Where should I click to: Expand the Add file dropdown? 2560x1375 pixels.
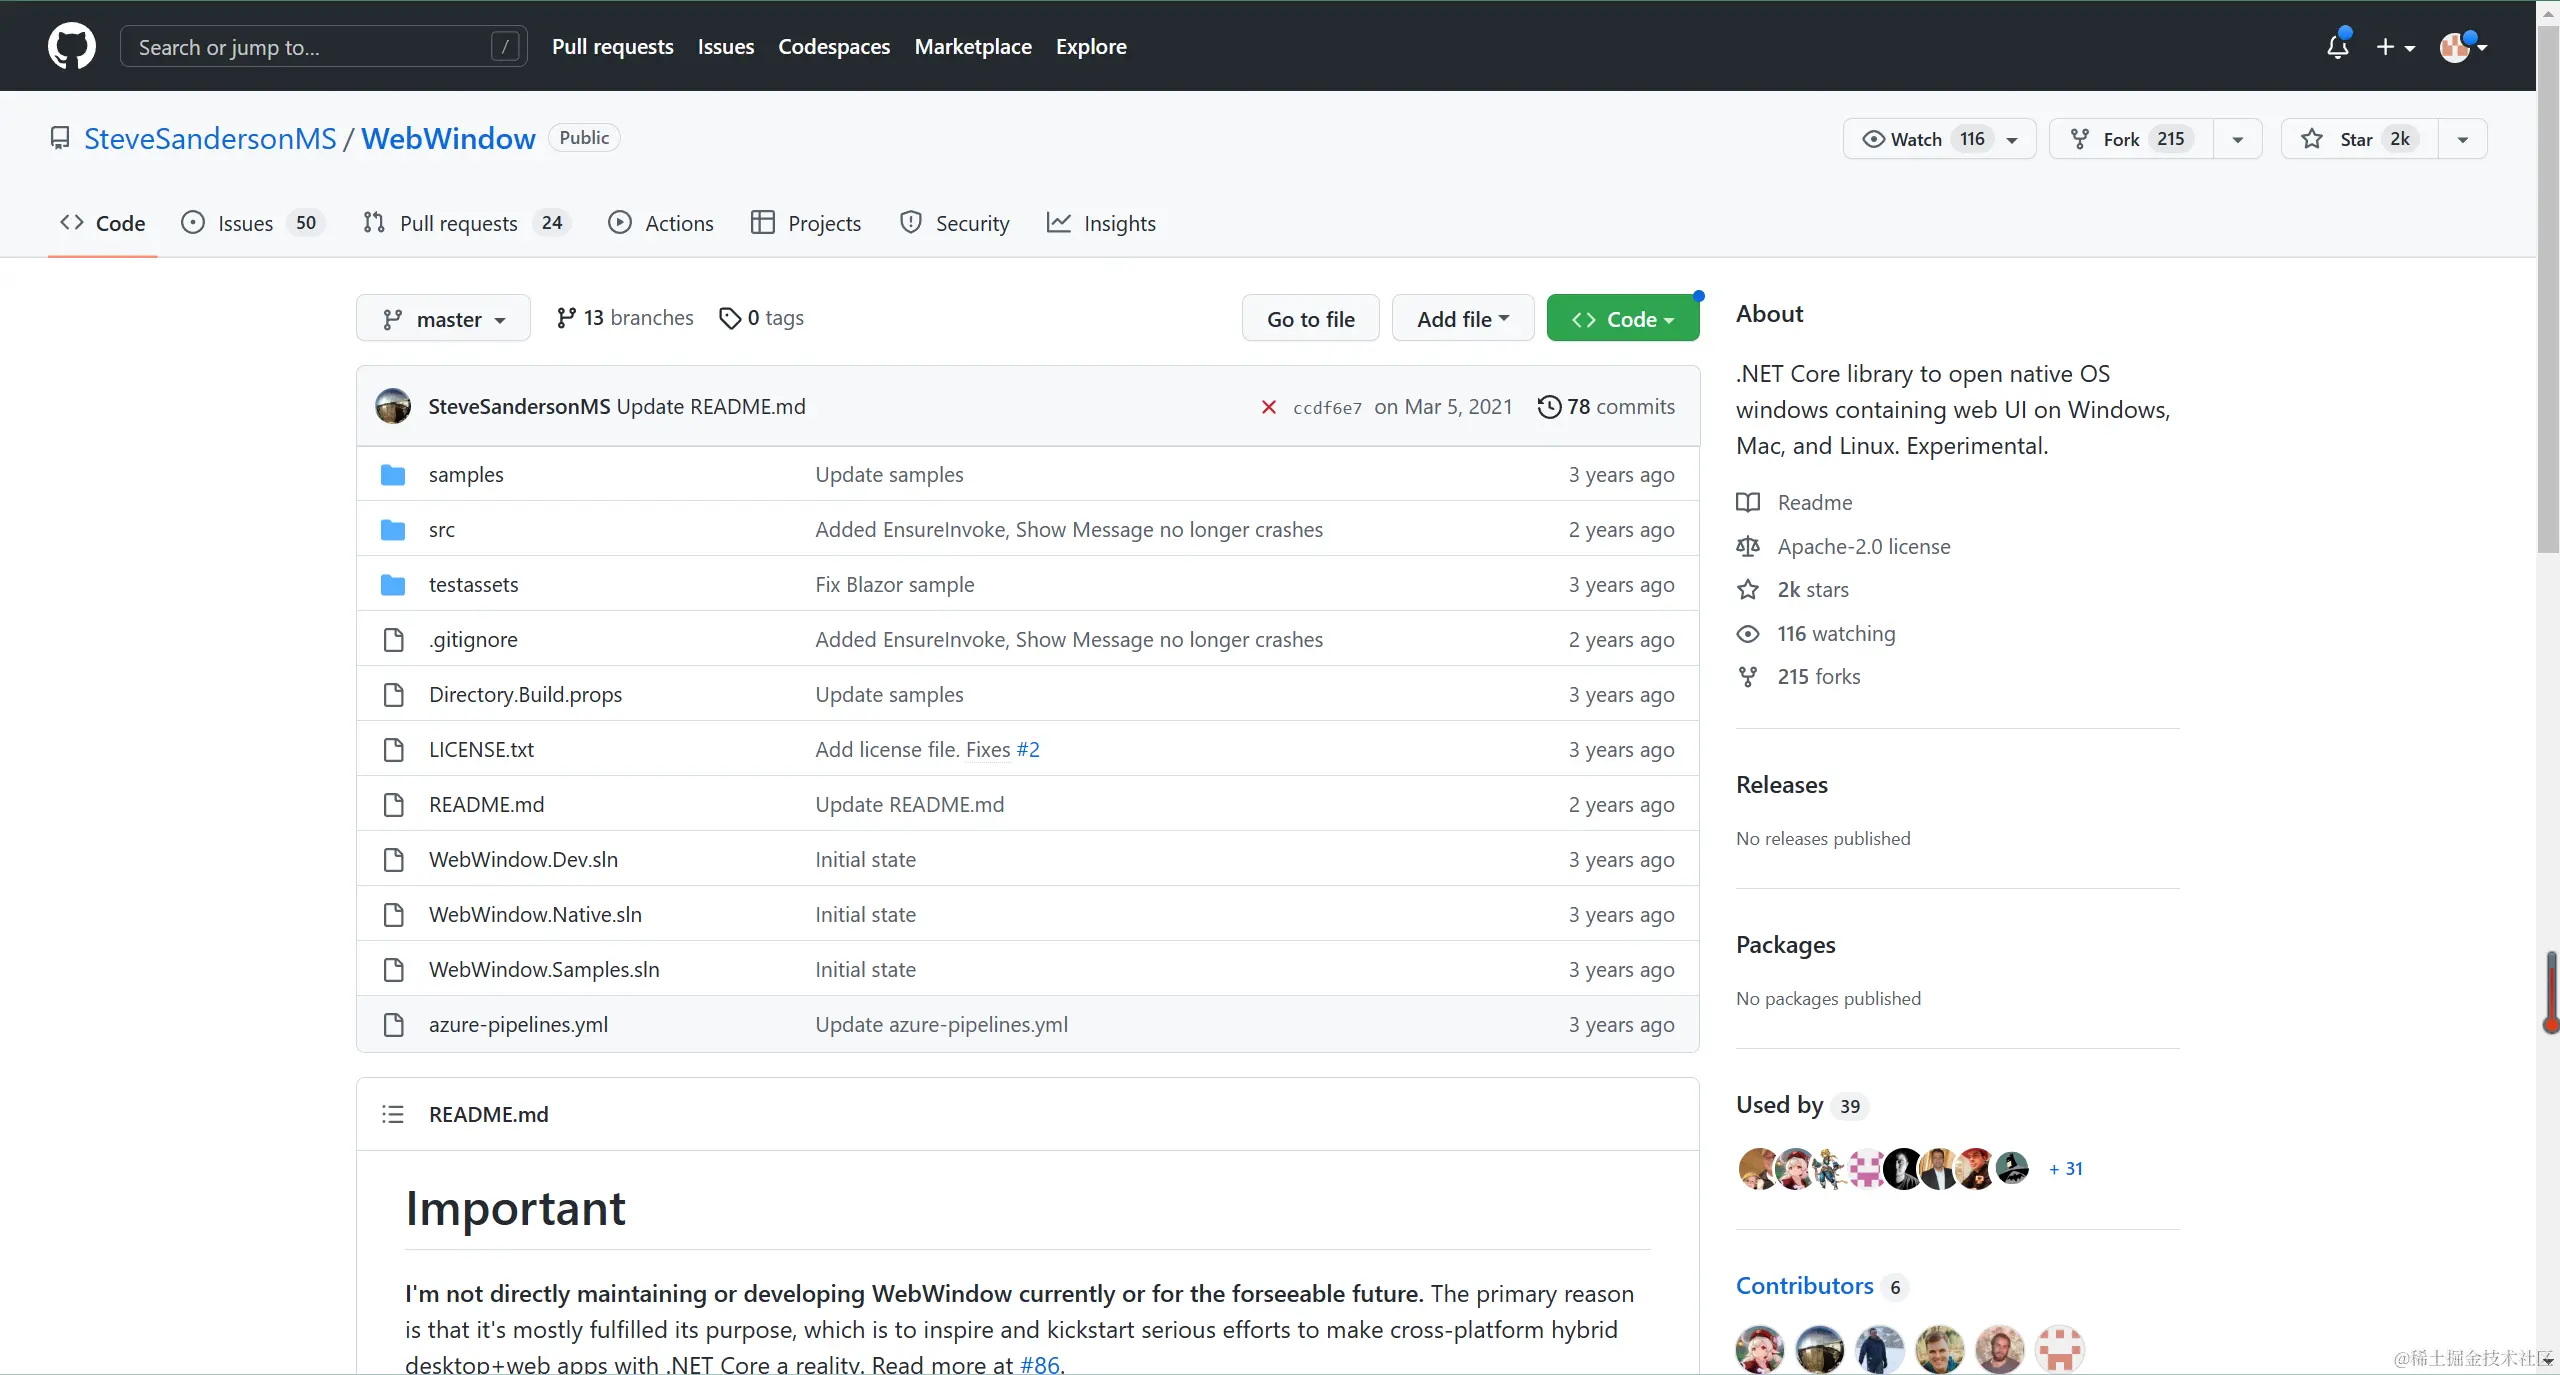coord(1462,319)
